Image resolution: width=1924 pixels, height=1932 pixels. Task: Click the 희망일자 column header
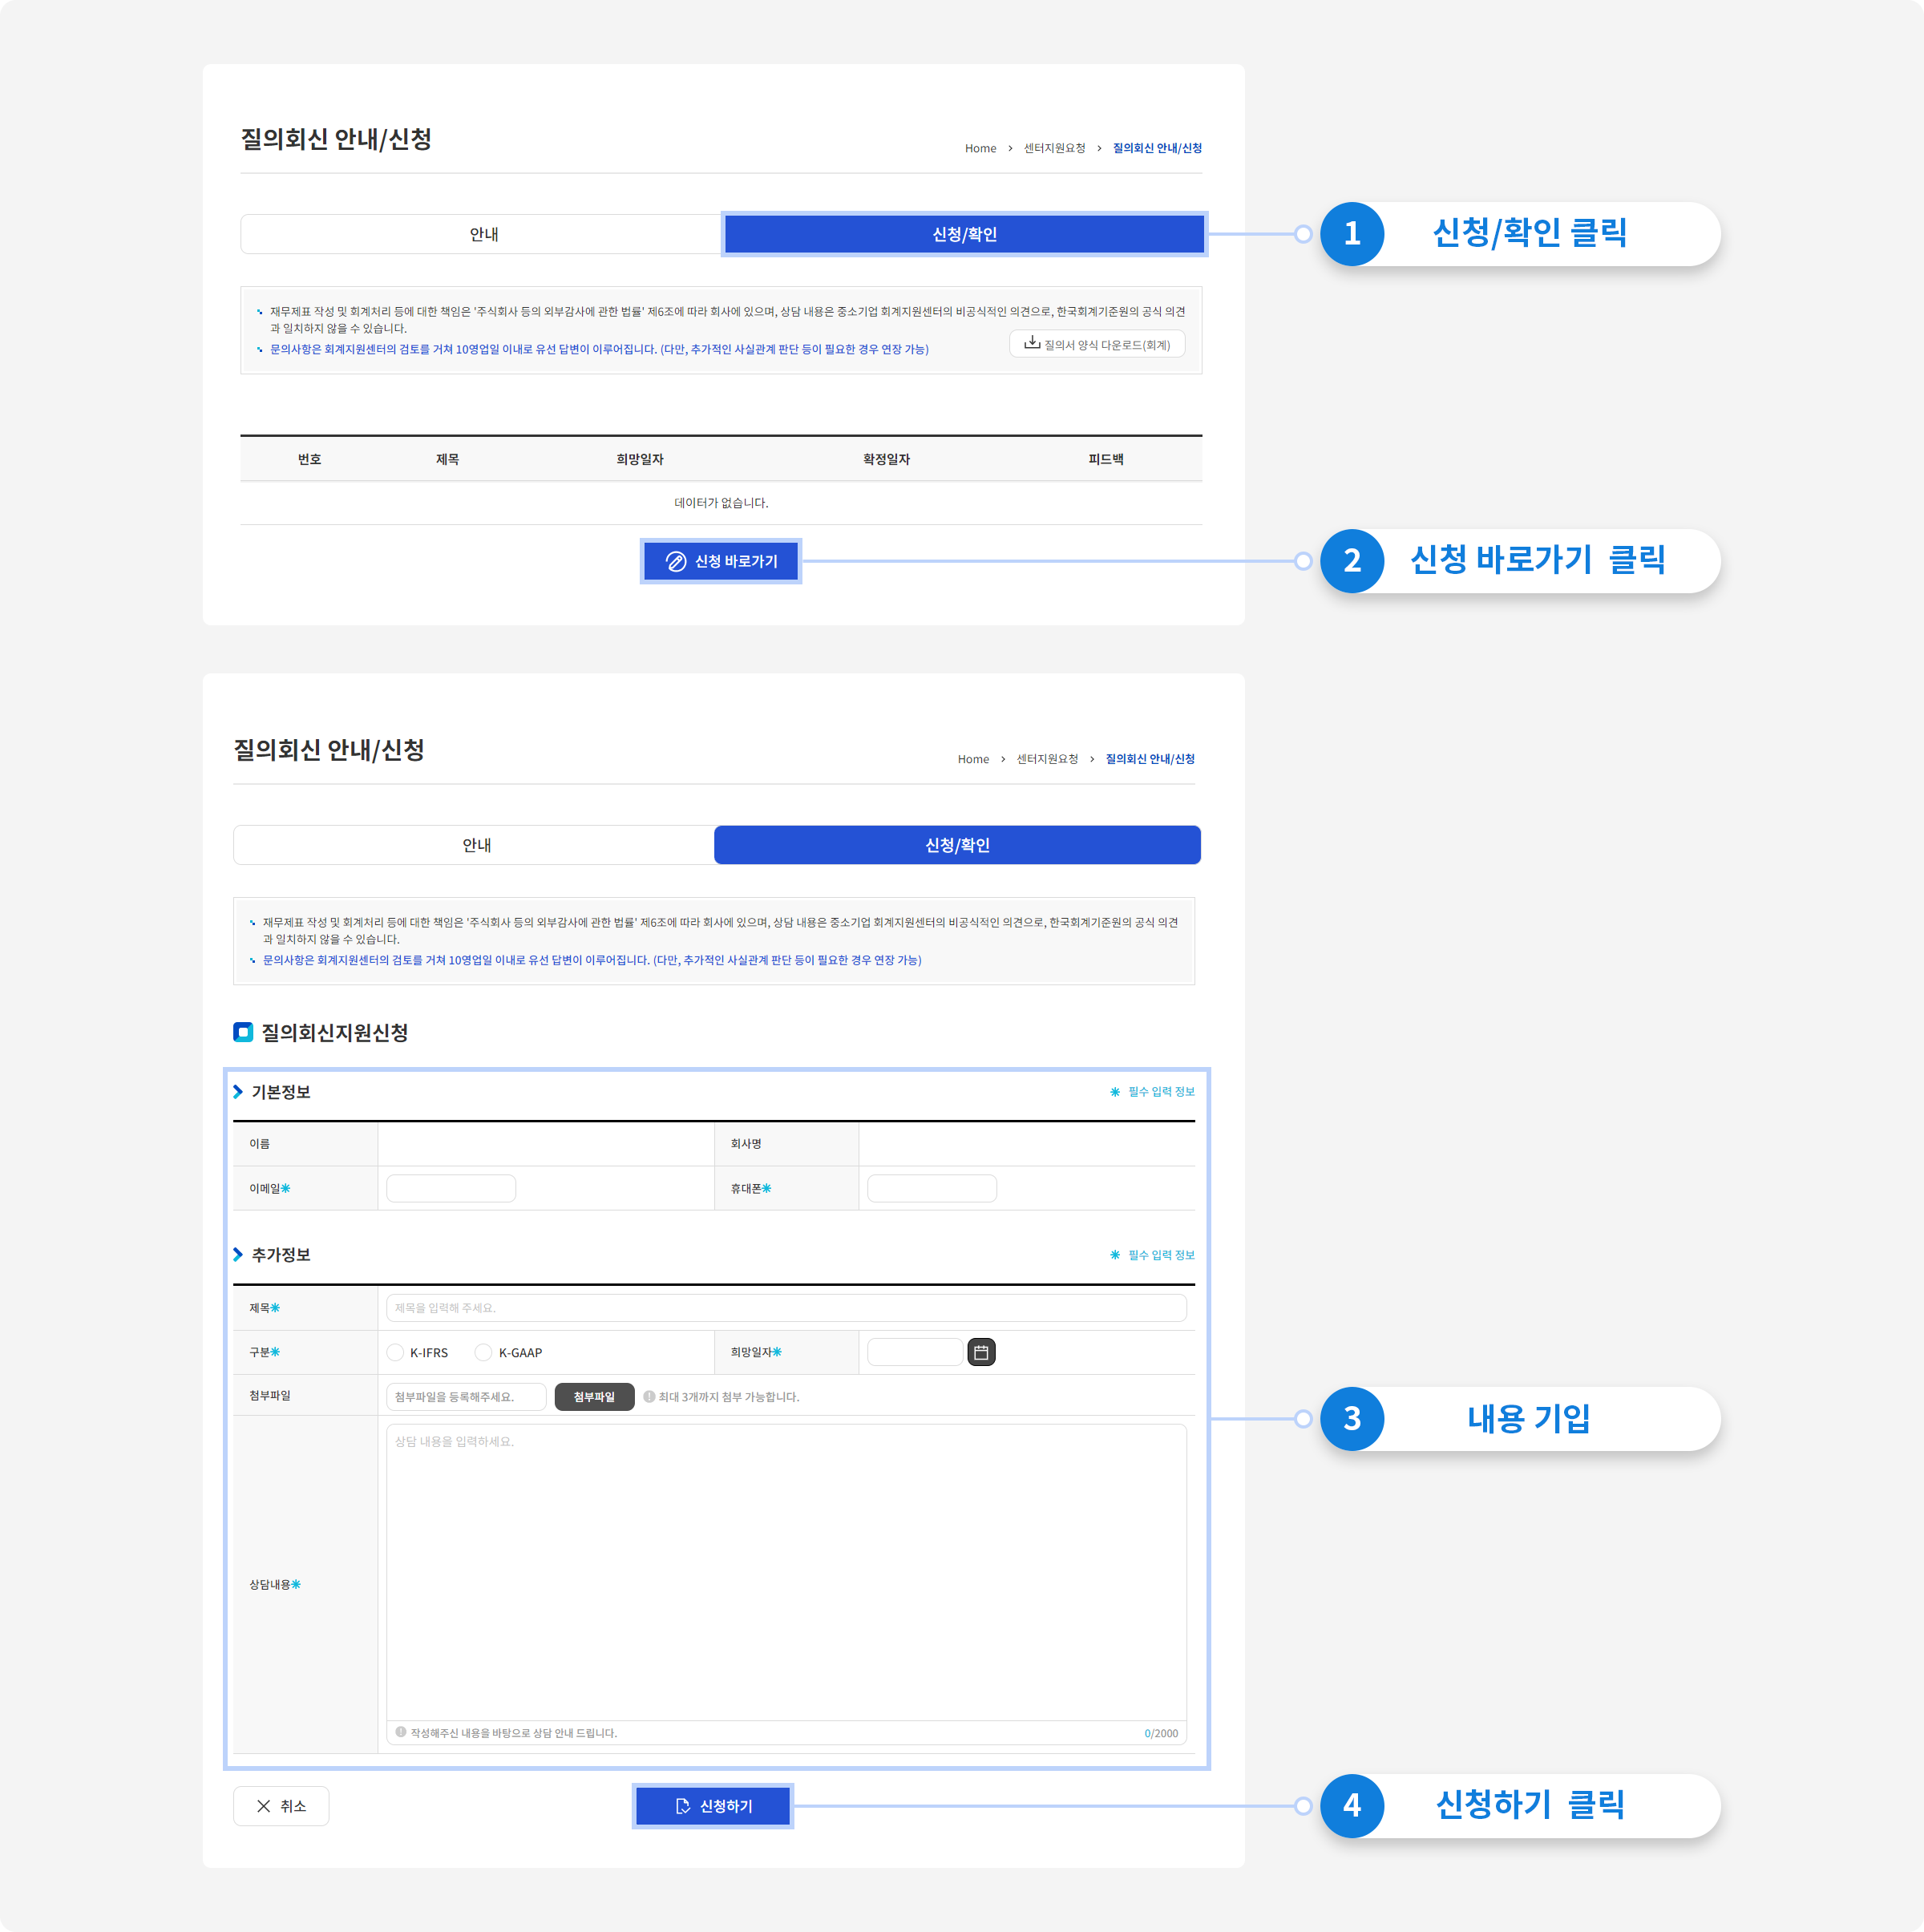[x=640, y=459]
